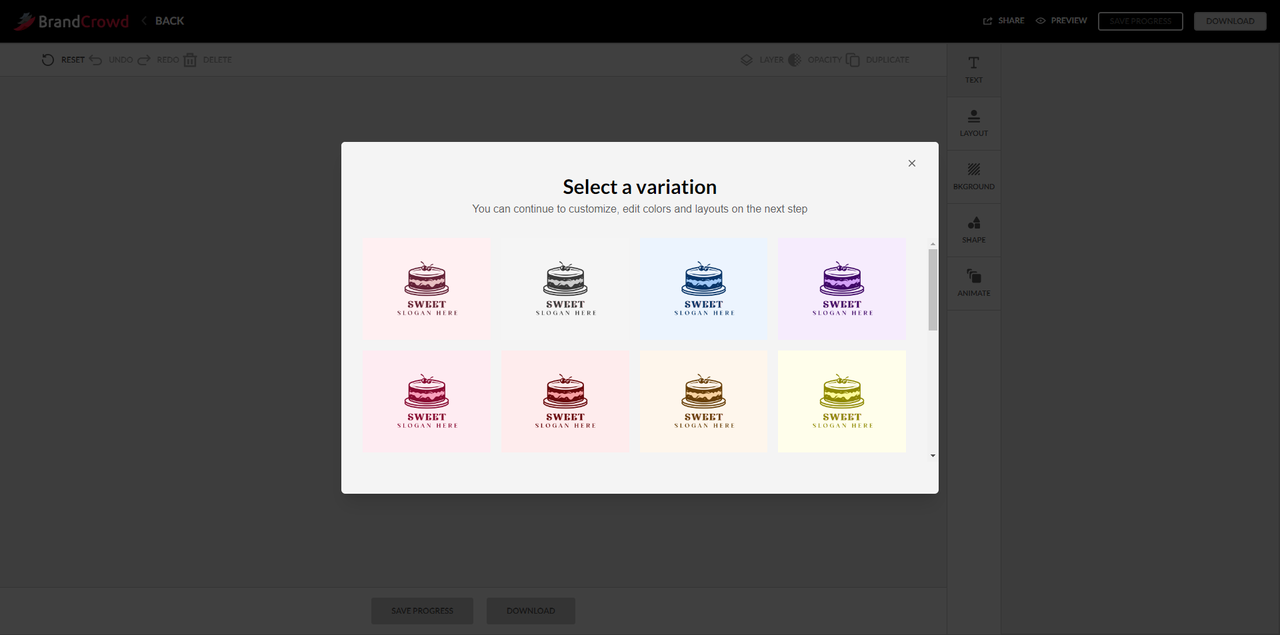Click the customize instructions subtitle text
Screen dimensions: 1280x635
[x=640, y=209]
